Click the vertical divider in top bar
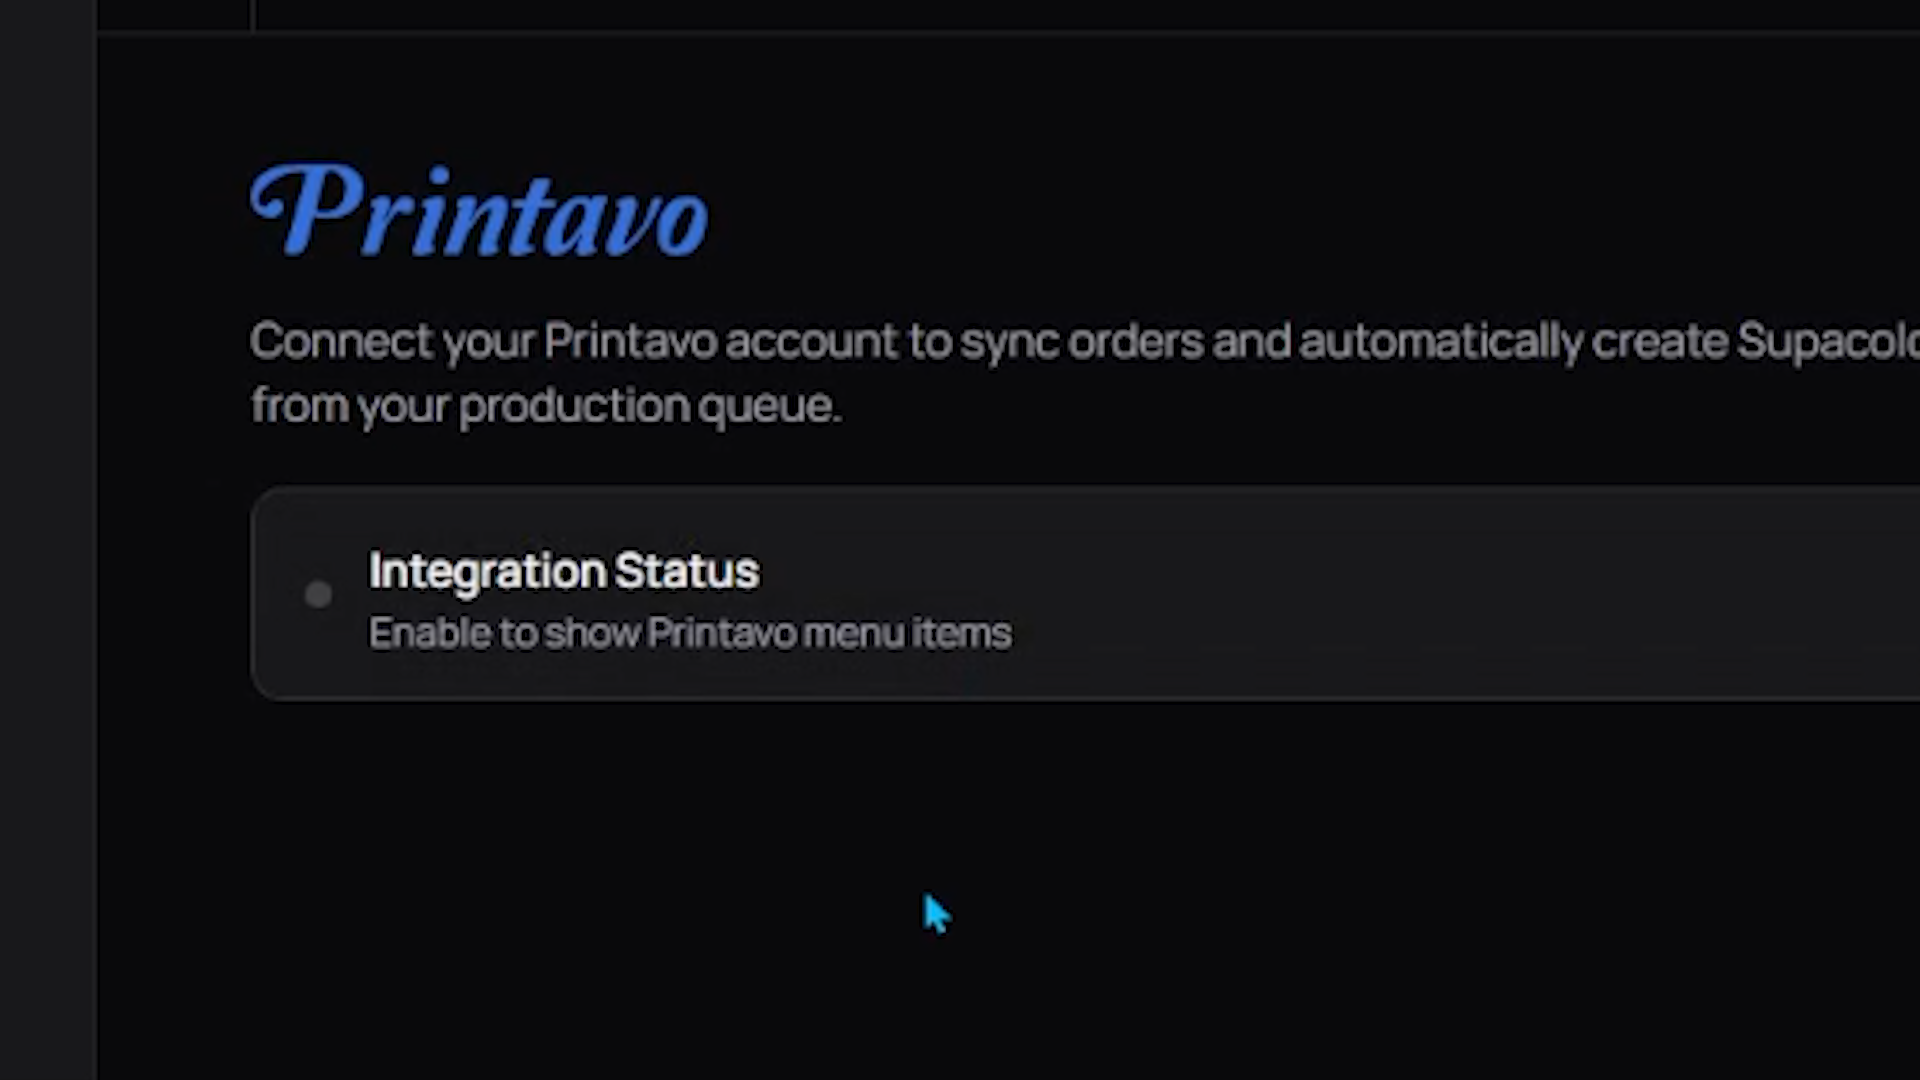This screenshot has height=1080, width=1920. (x=253, y=14)
